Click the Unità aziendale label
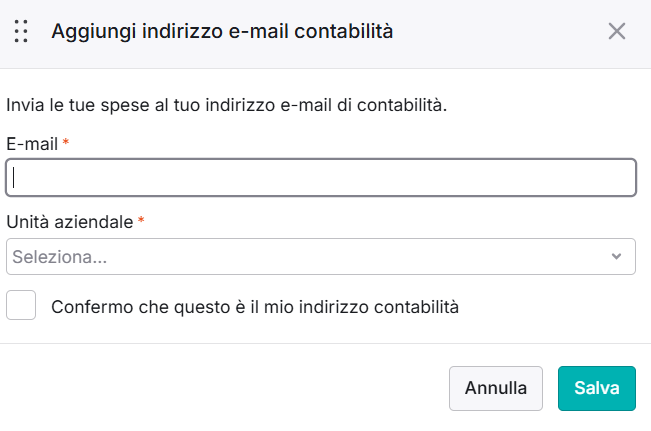The width and height of the screenshot is (651, 431). [x=70, y=222]
